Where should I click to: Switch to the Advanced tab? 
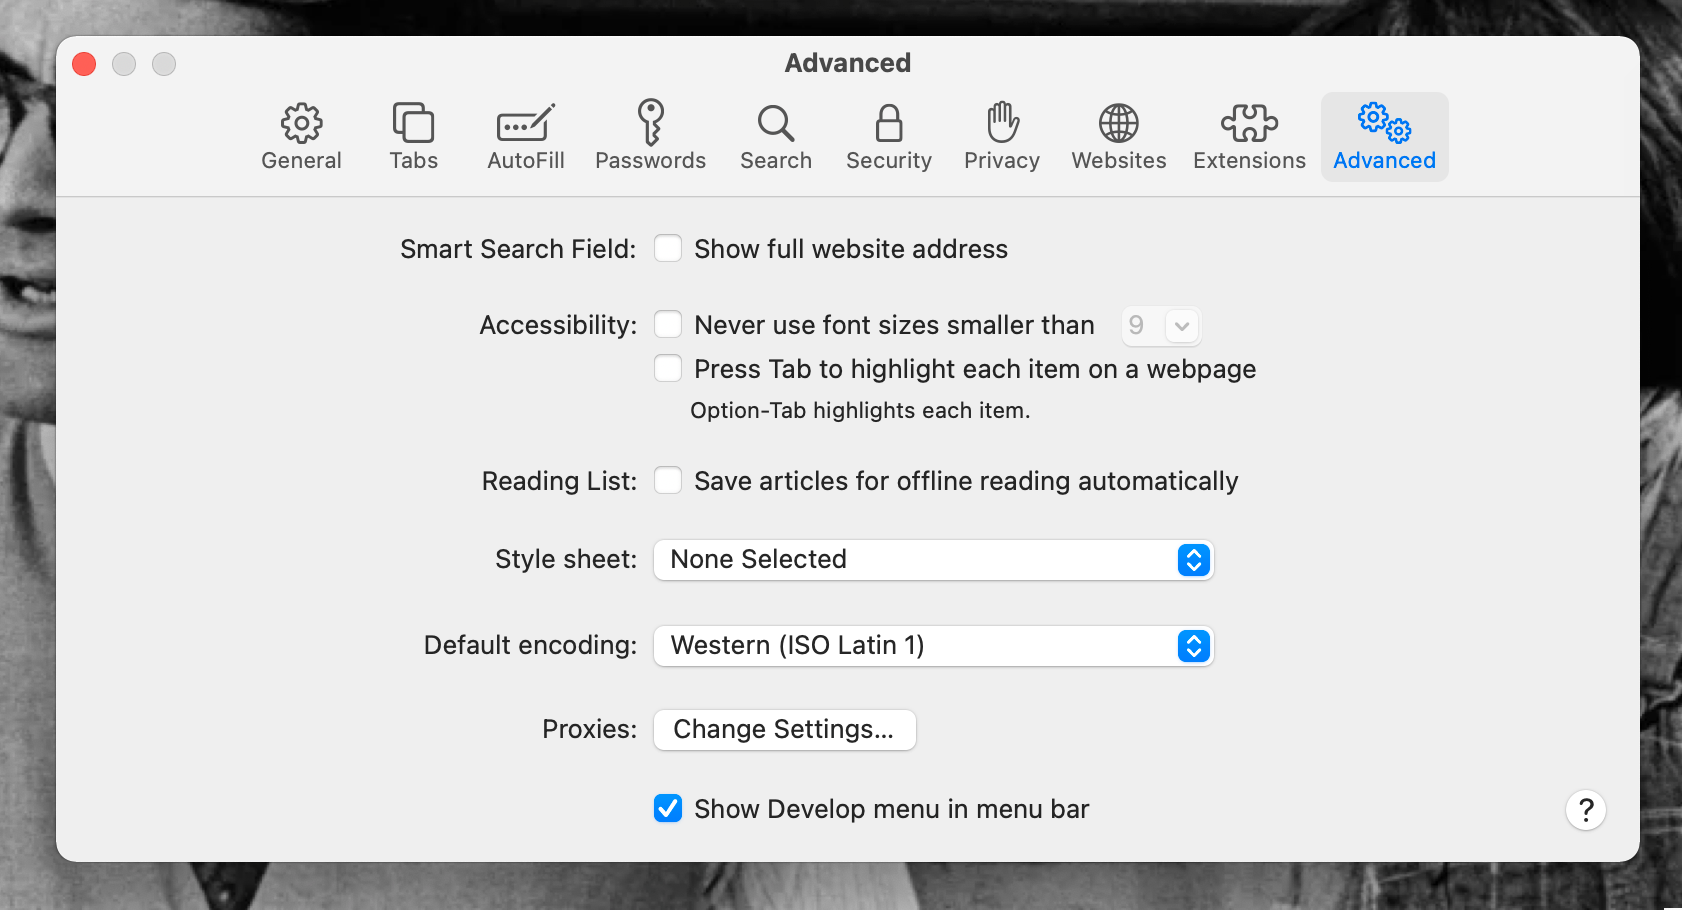click(1384, 137)
